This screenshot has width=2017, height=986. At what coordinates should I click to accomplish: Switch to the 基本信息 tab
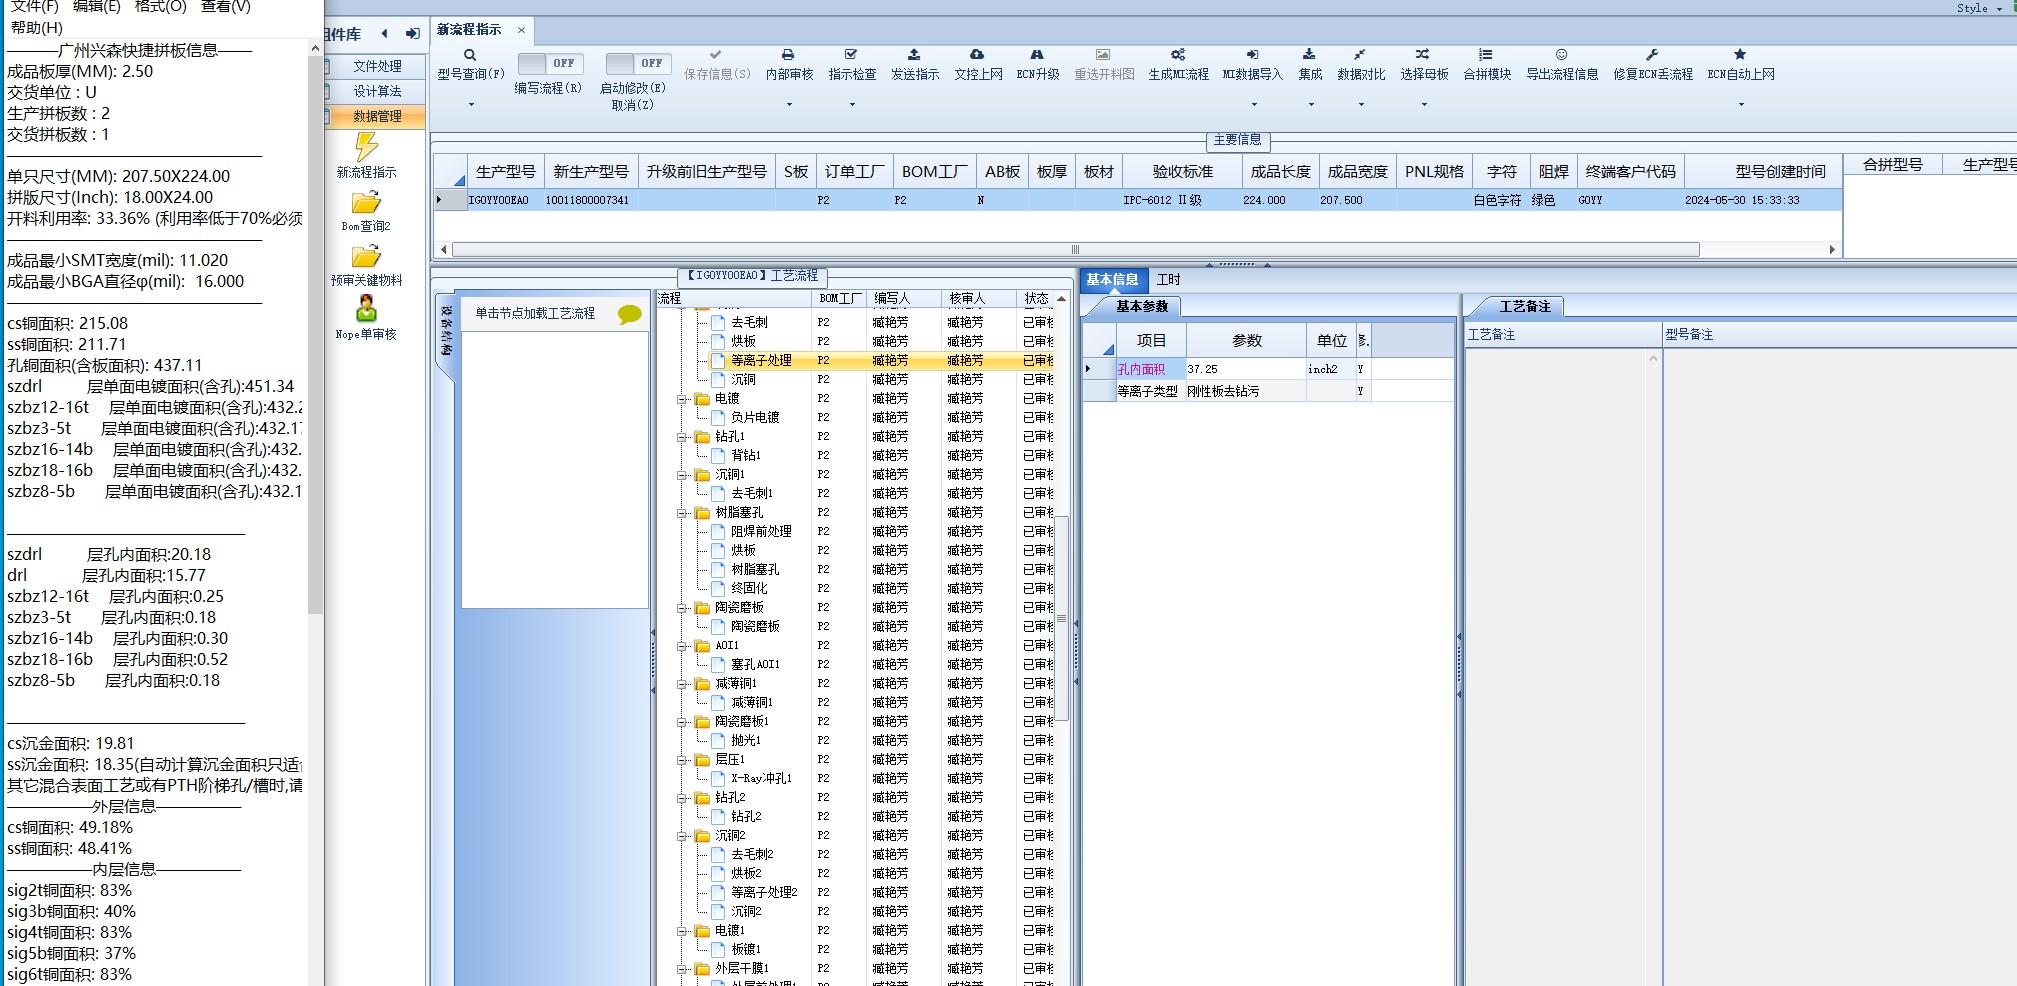(1112, 279)
